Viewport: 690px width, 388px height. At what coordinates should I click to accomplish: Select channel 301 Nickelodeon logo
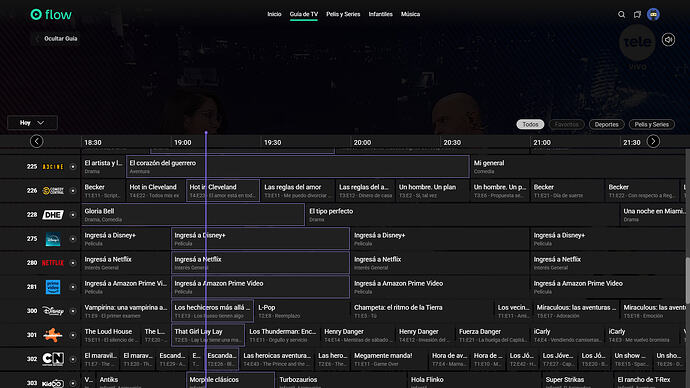pyautogui.click(x=53, y=335)
